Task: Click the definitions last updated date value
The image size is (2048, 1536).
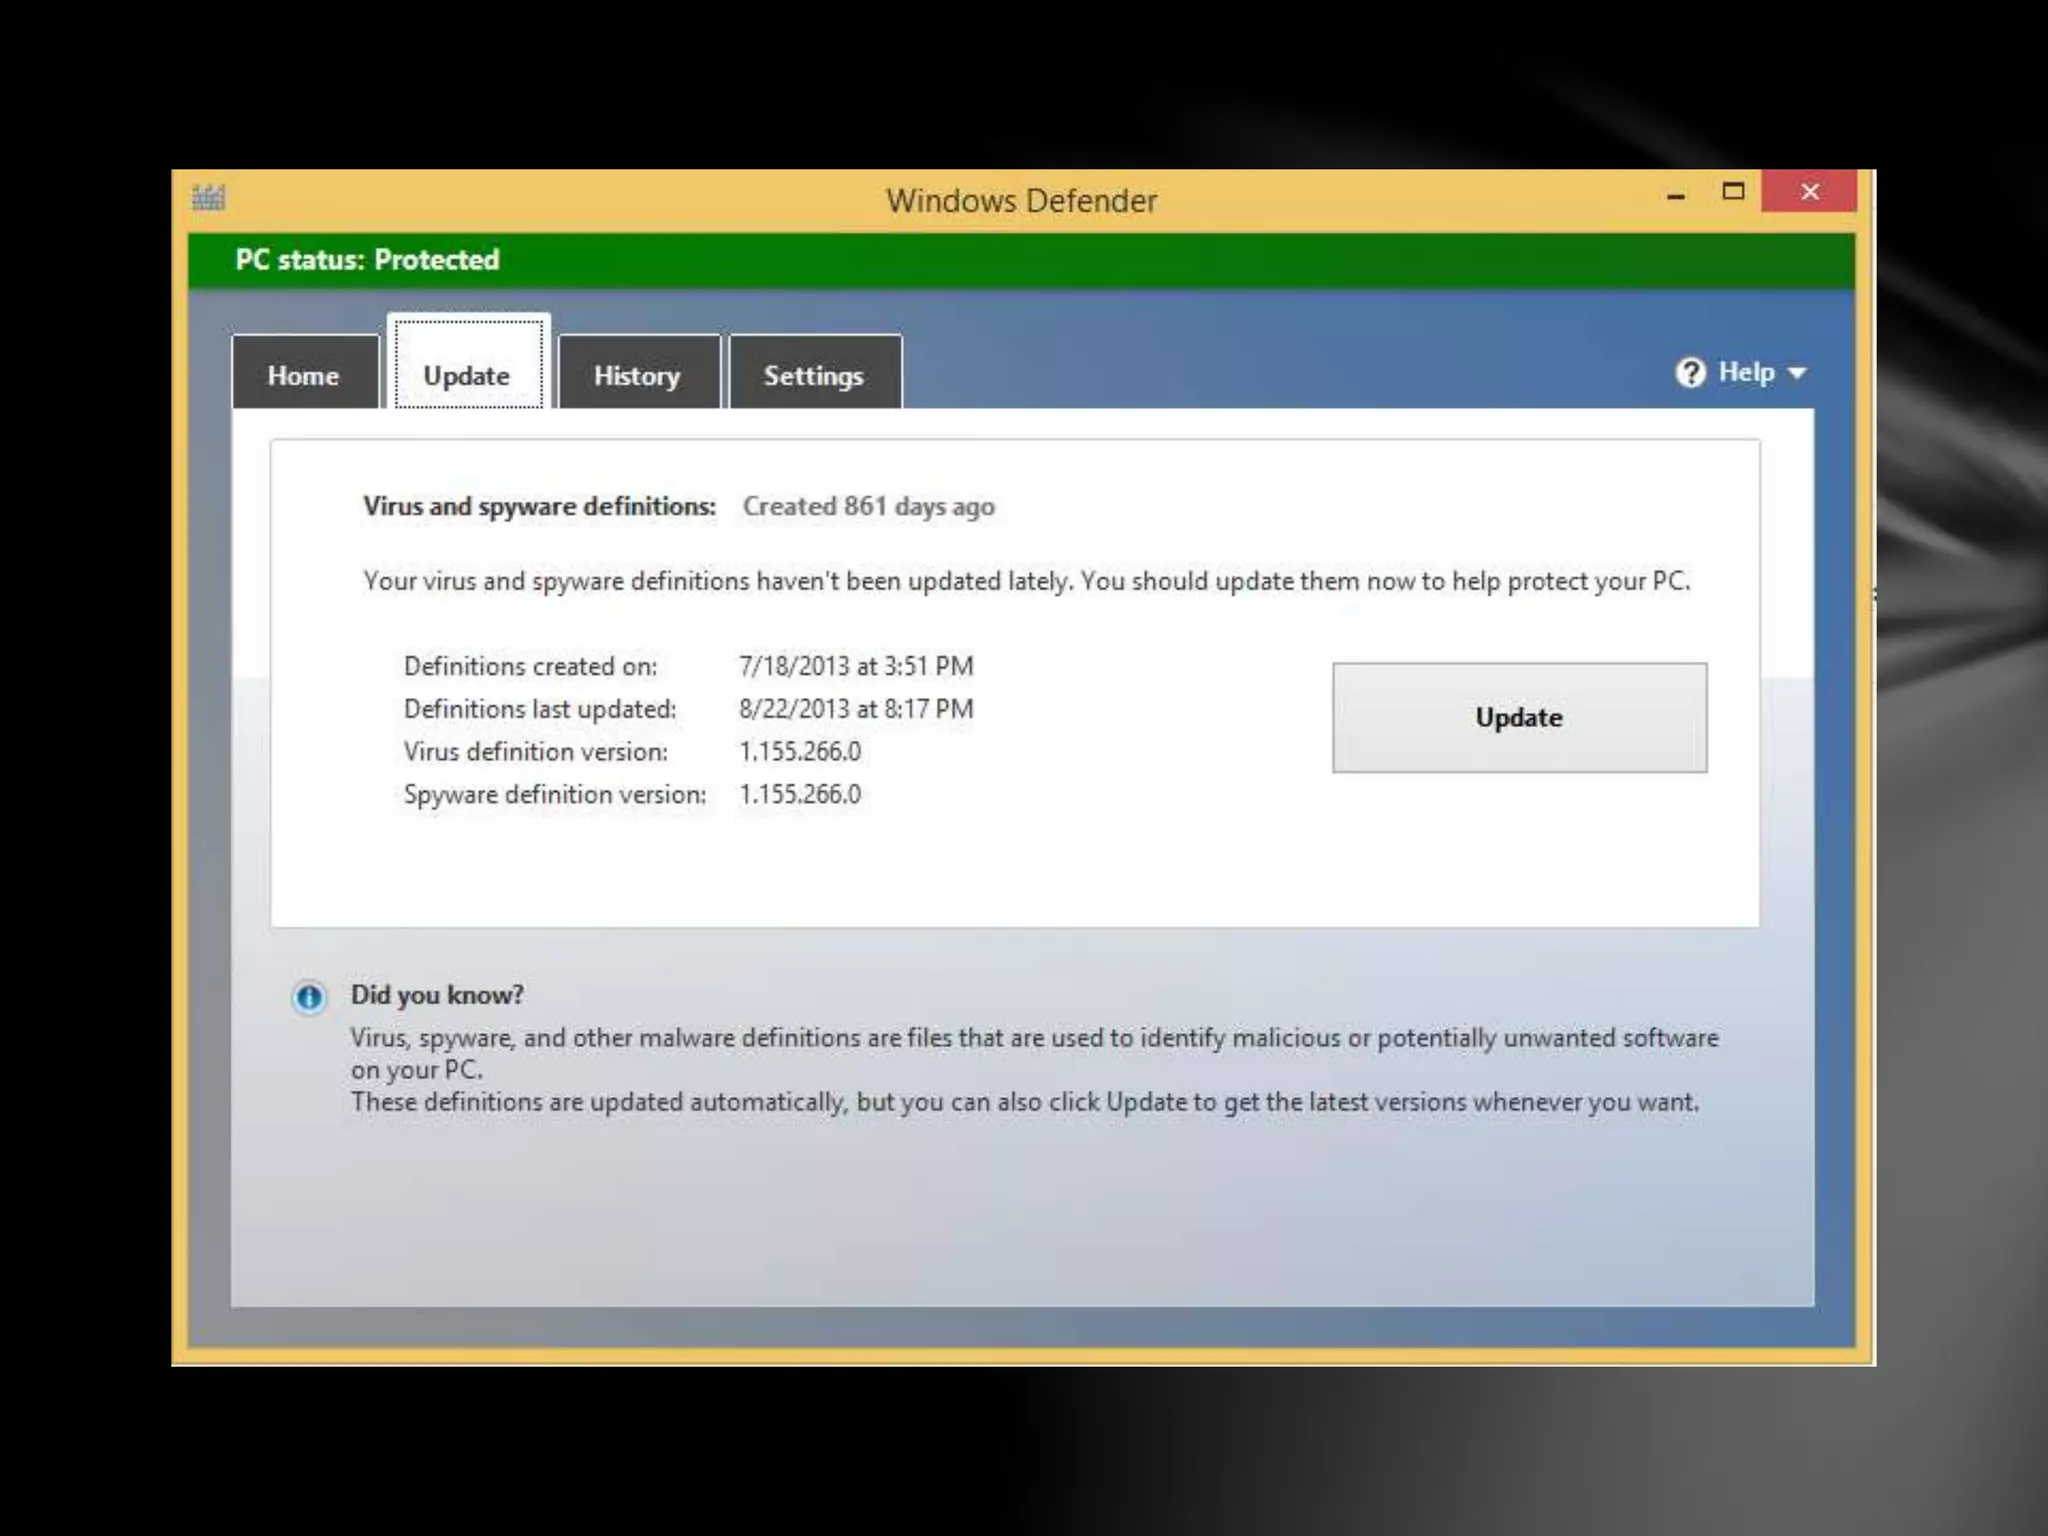Action: point(855,709)
